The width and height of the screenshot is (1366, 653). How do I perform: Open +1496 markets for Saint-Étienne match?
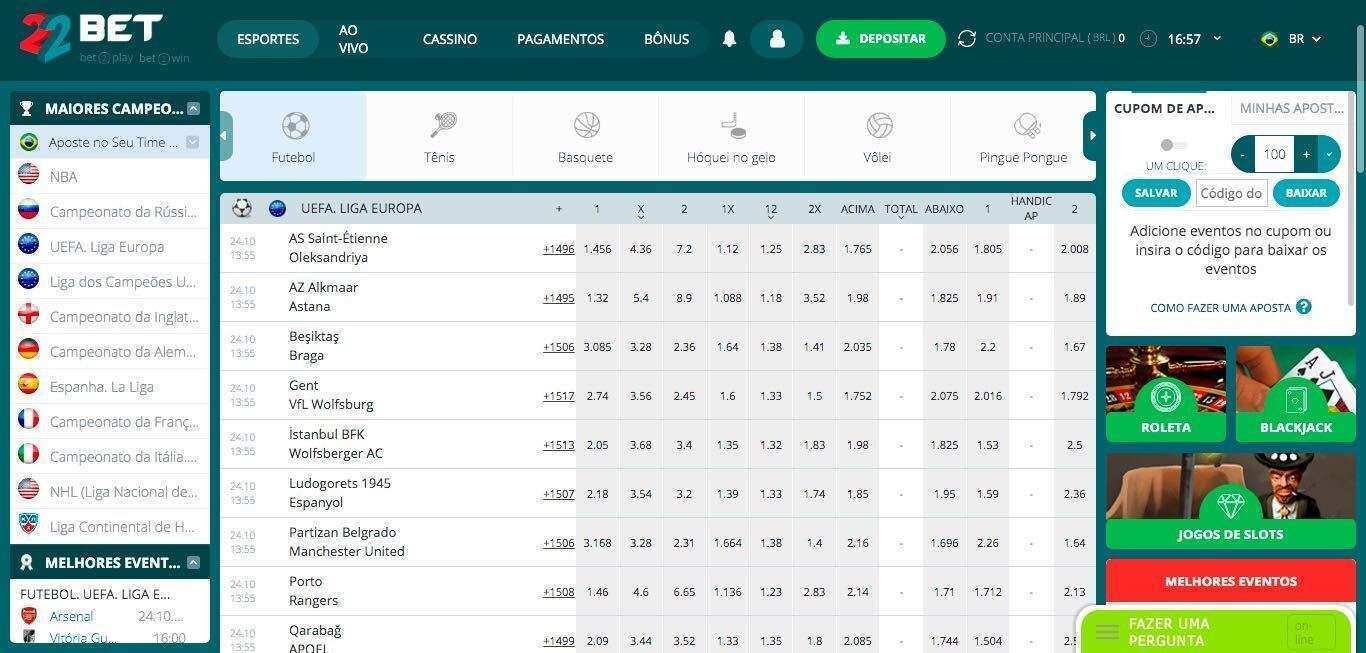pos(559,249)
